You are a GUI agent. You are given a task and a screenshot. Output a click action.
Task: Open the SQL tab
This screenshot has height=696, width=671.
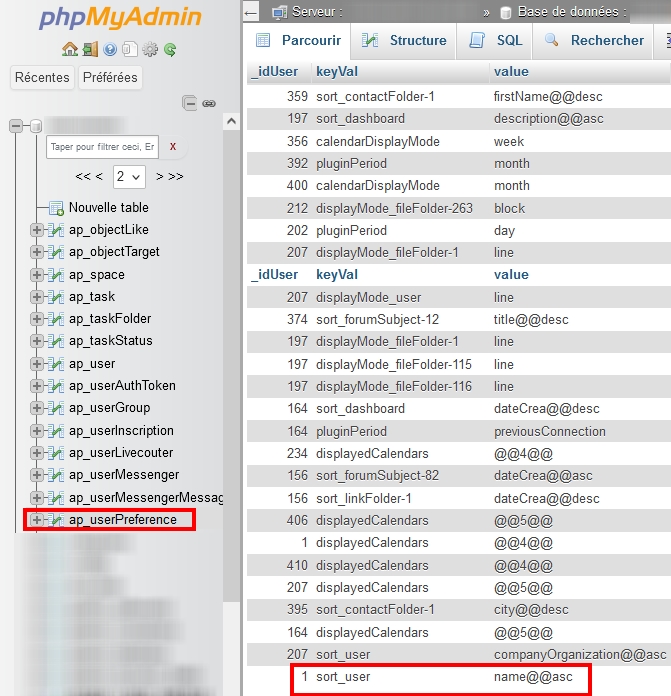[x=498, y=41]
